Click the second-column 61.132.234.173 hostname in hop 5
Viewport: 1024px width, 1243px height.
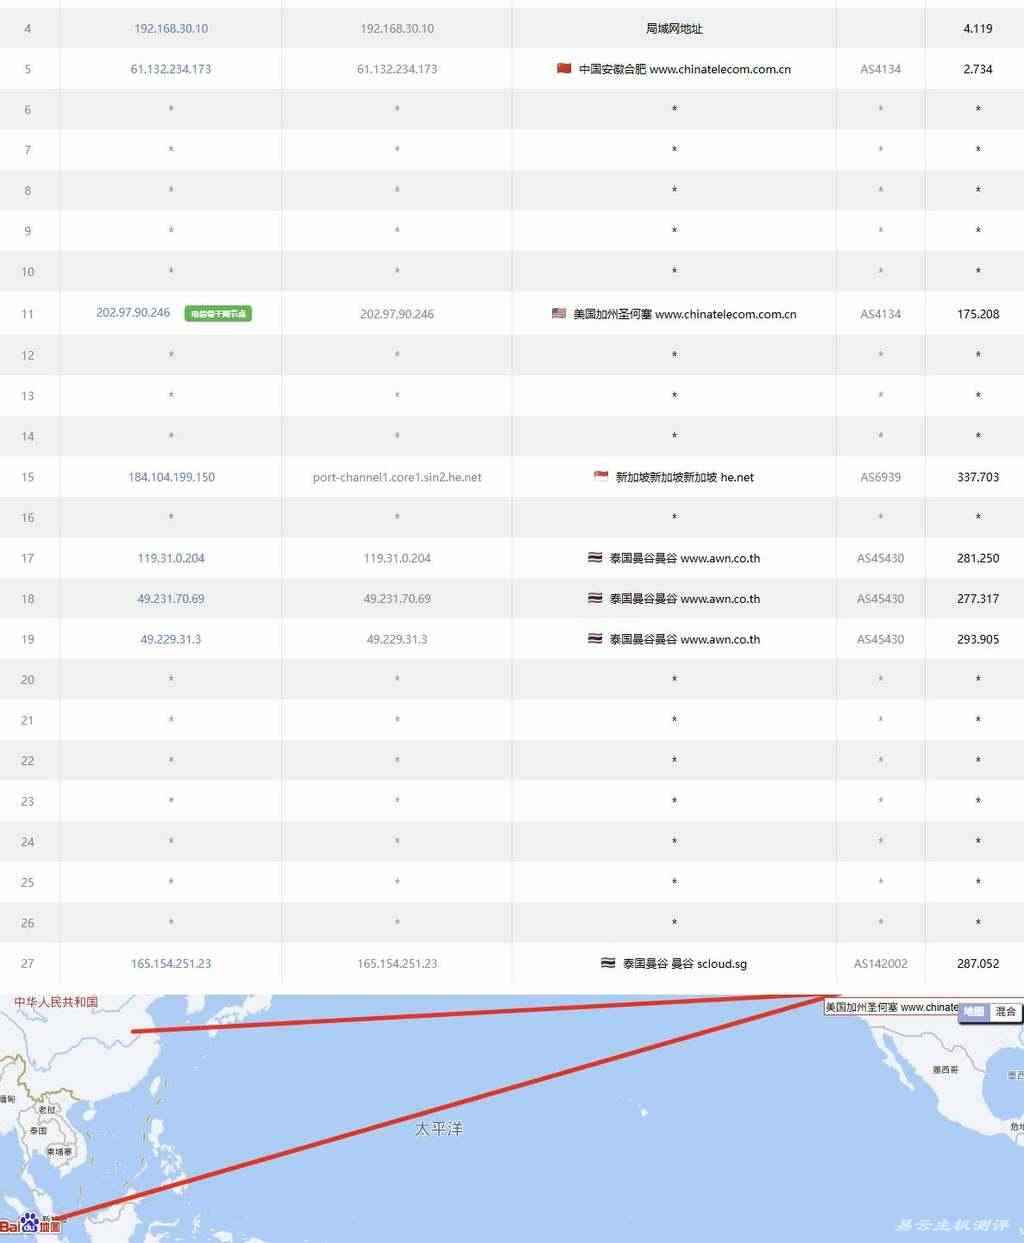point(397,69)
